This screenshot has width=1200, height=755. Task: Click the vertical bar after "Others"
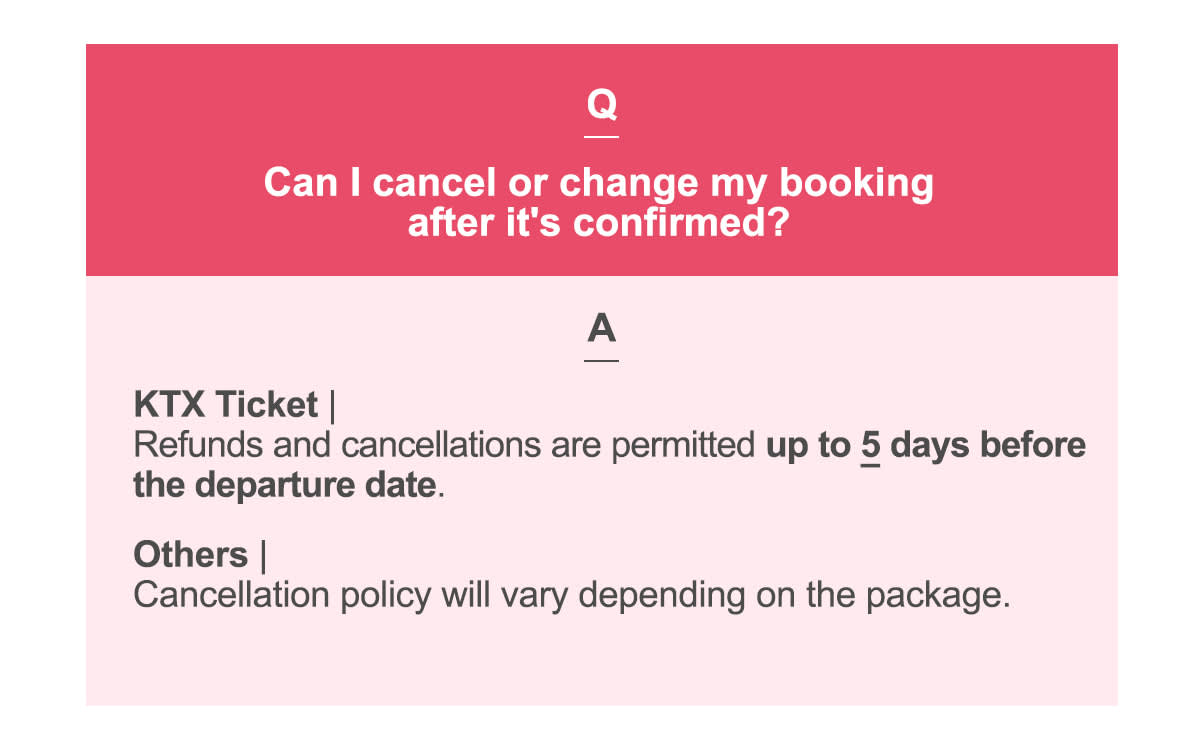coord(262,555)
